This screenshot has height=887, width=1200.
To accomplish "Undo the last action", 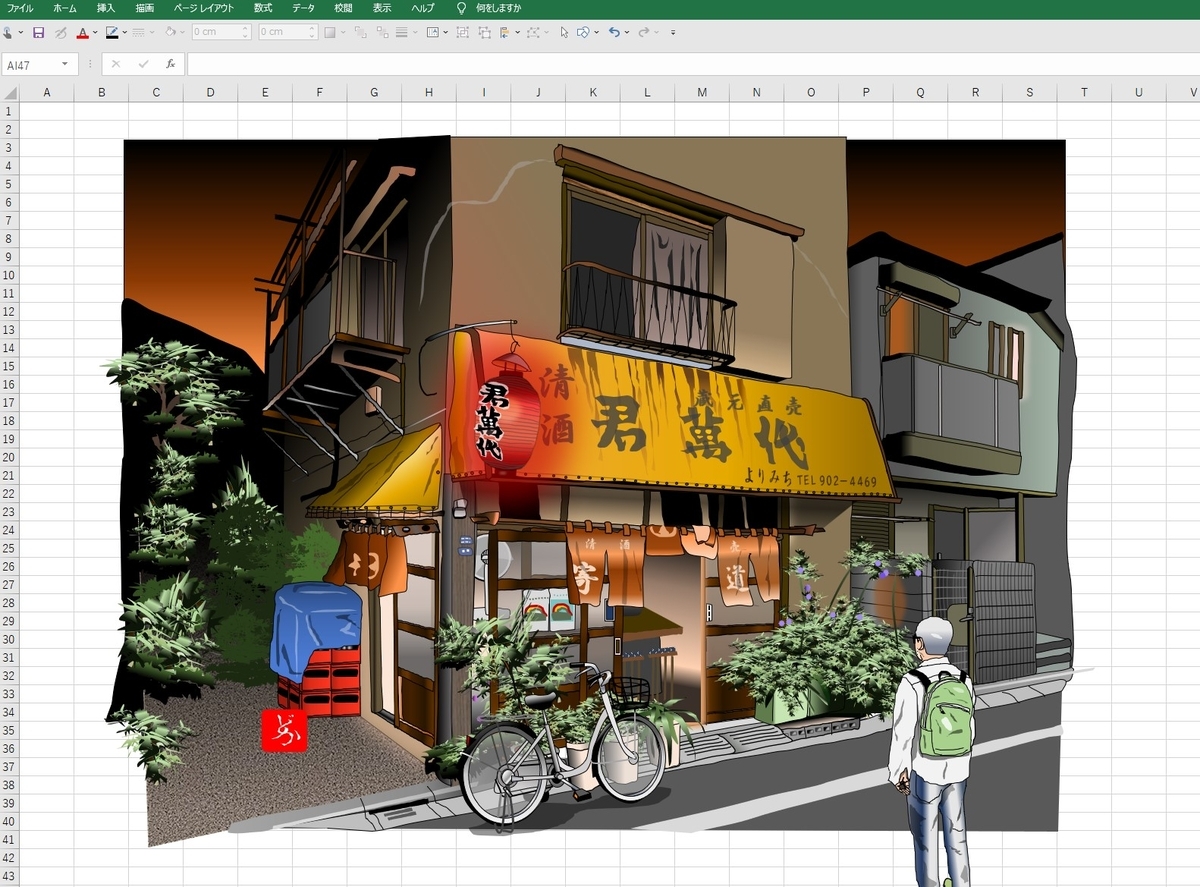I will 613,32.
